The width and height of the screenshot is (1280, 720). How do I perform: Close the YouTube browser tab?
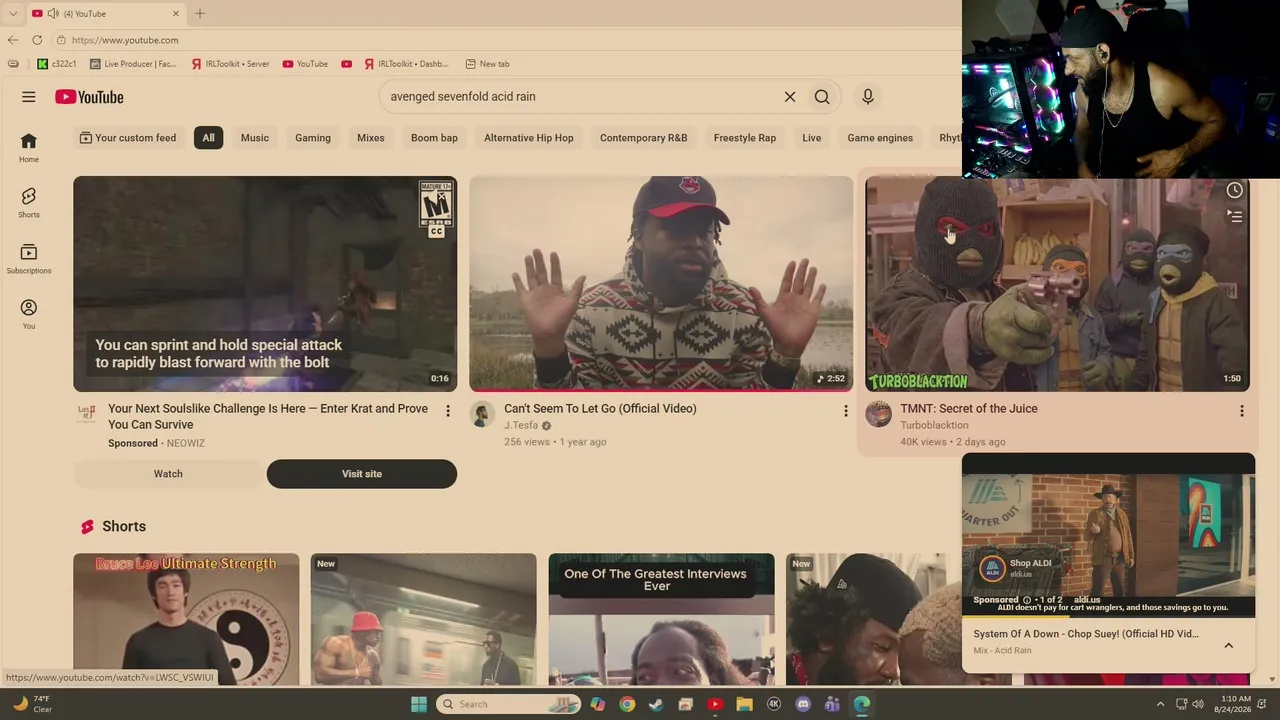(x=176, y=14)
